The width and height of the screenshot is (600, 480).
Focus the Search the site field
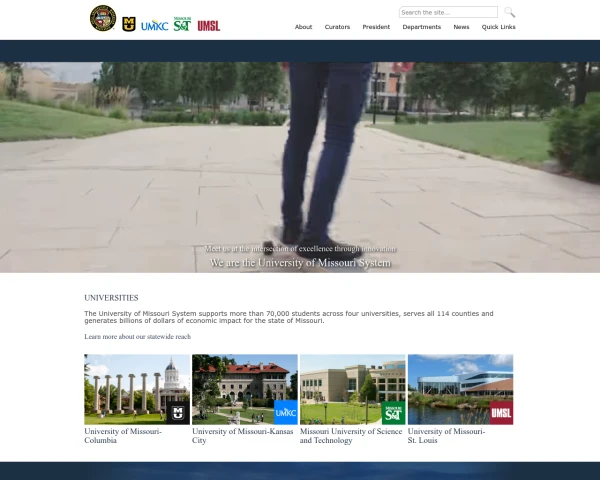[448, 12]
